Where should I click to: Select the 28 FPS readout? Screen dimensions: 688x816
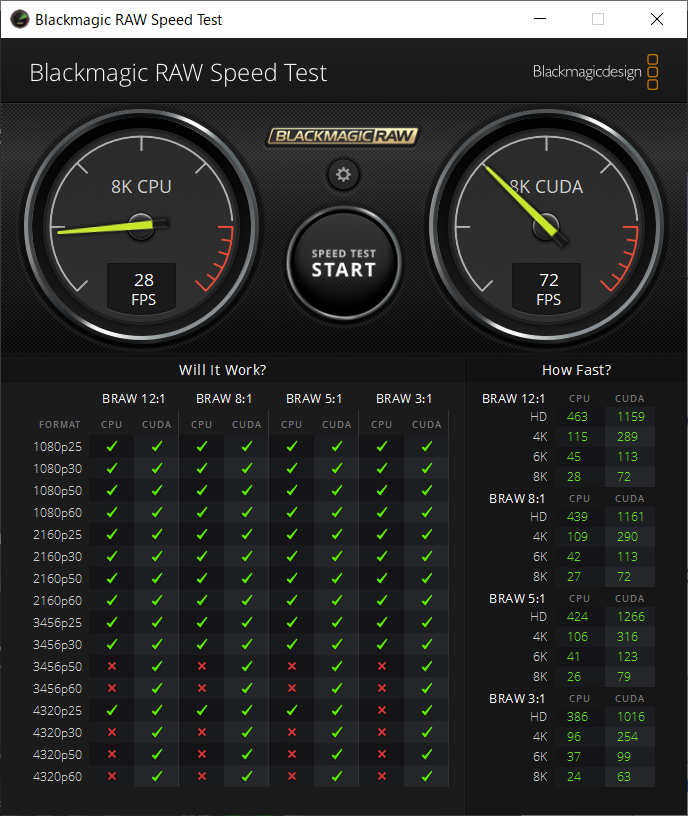(x=142, y=289)
